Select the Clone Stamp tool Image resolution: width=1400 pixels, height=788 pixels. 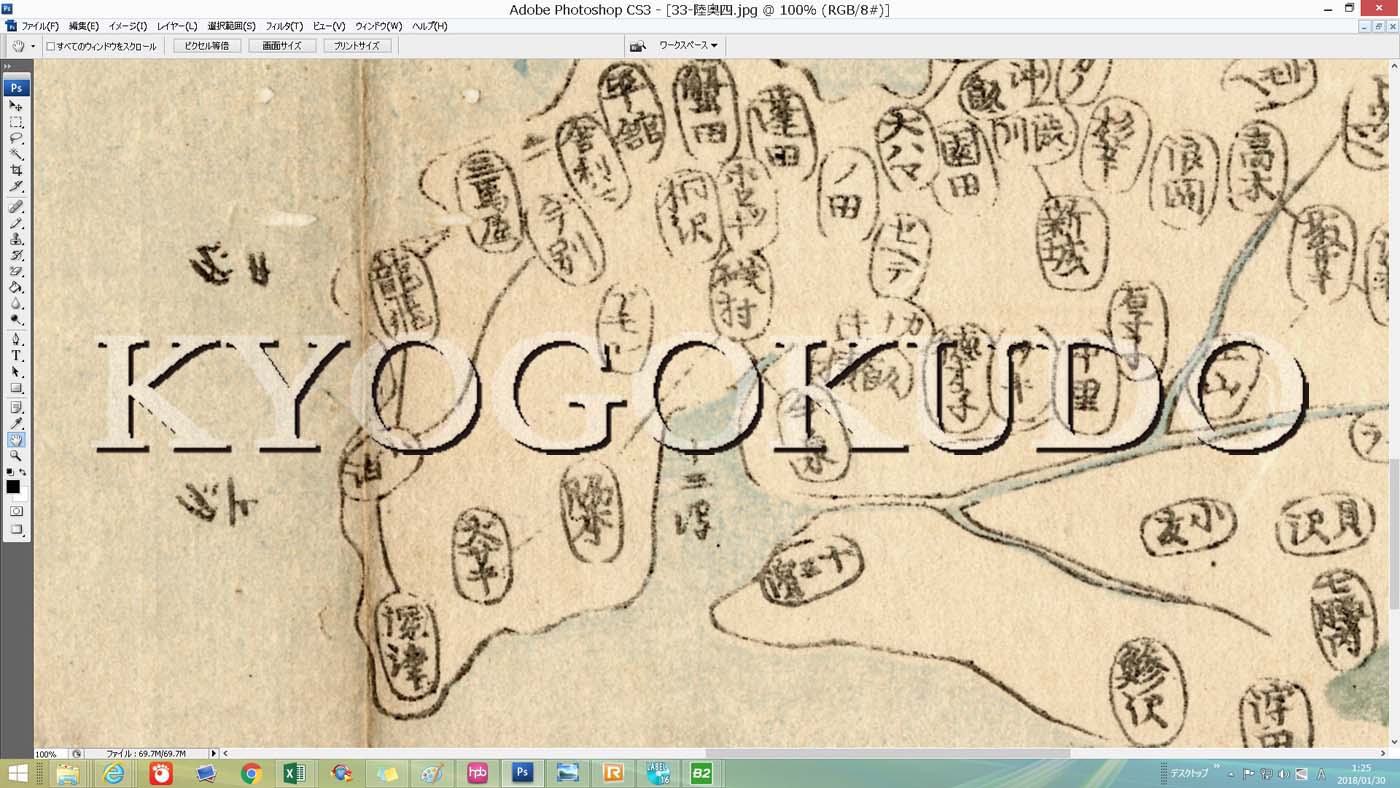click(x=16, y=239)
